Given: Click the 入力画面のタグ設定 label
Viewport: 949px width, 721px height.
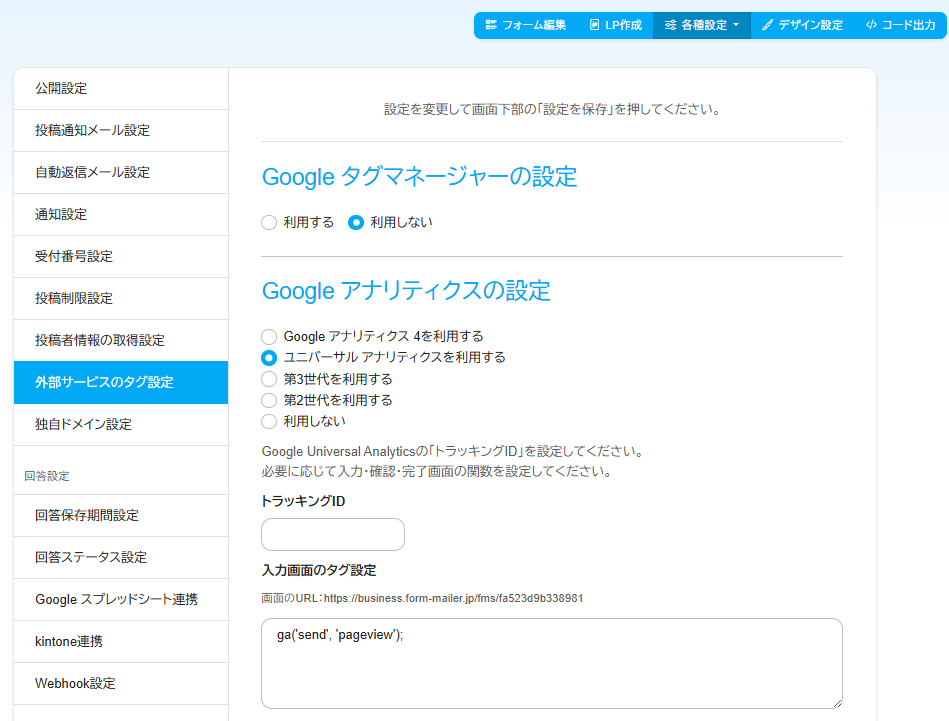Looking at the screenshot, I should click(x=319, y=570).
